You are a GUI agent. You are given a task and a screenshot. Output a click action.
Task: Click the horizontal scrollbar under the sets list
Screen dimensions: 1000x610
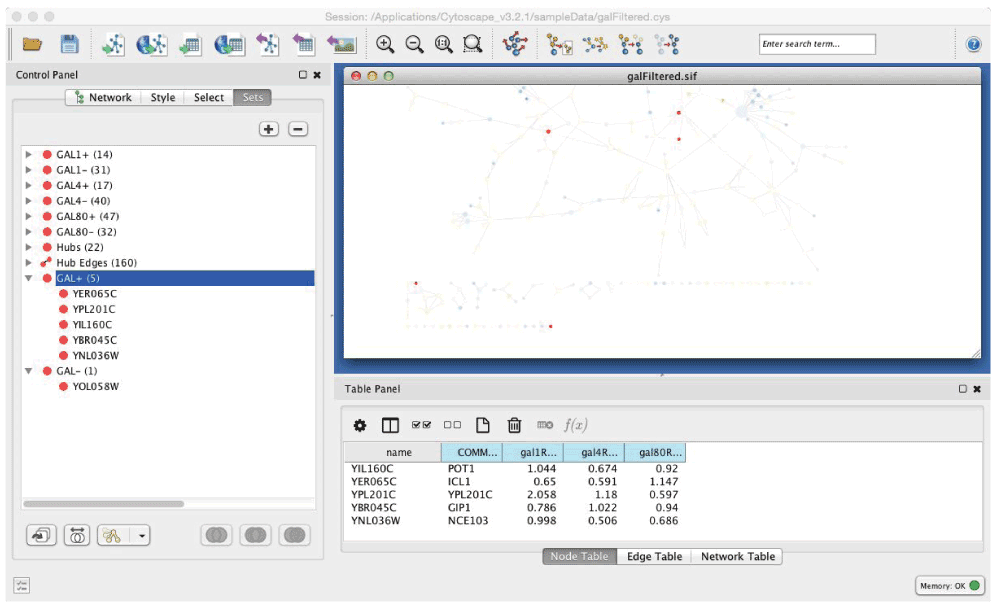[103, 503]
